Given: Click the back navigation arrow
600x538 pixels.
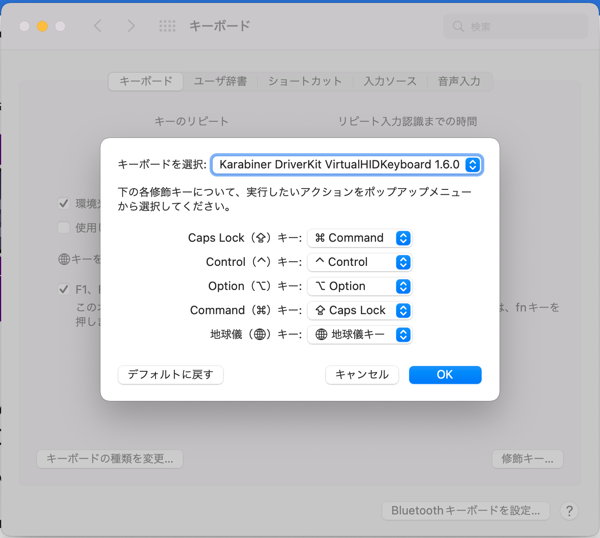Looking at the screenshot, I should (x=98, y=26).
